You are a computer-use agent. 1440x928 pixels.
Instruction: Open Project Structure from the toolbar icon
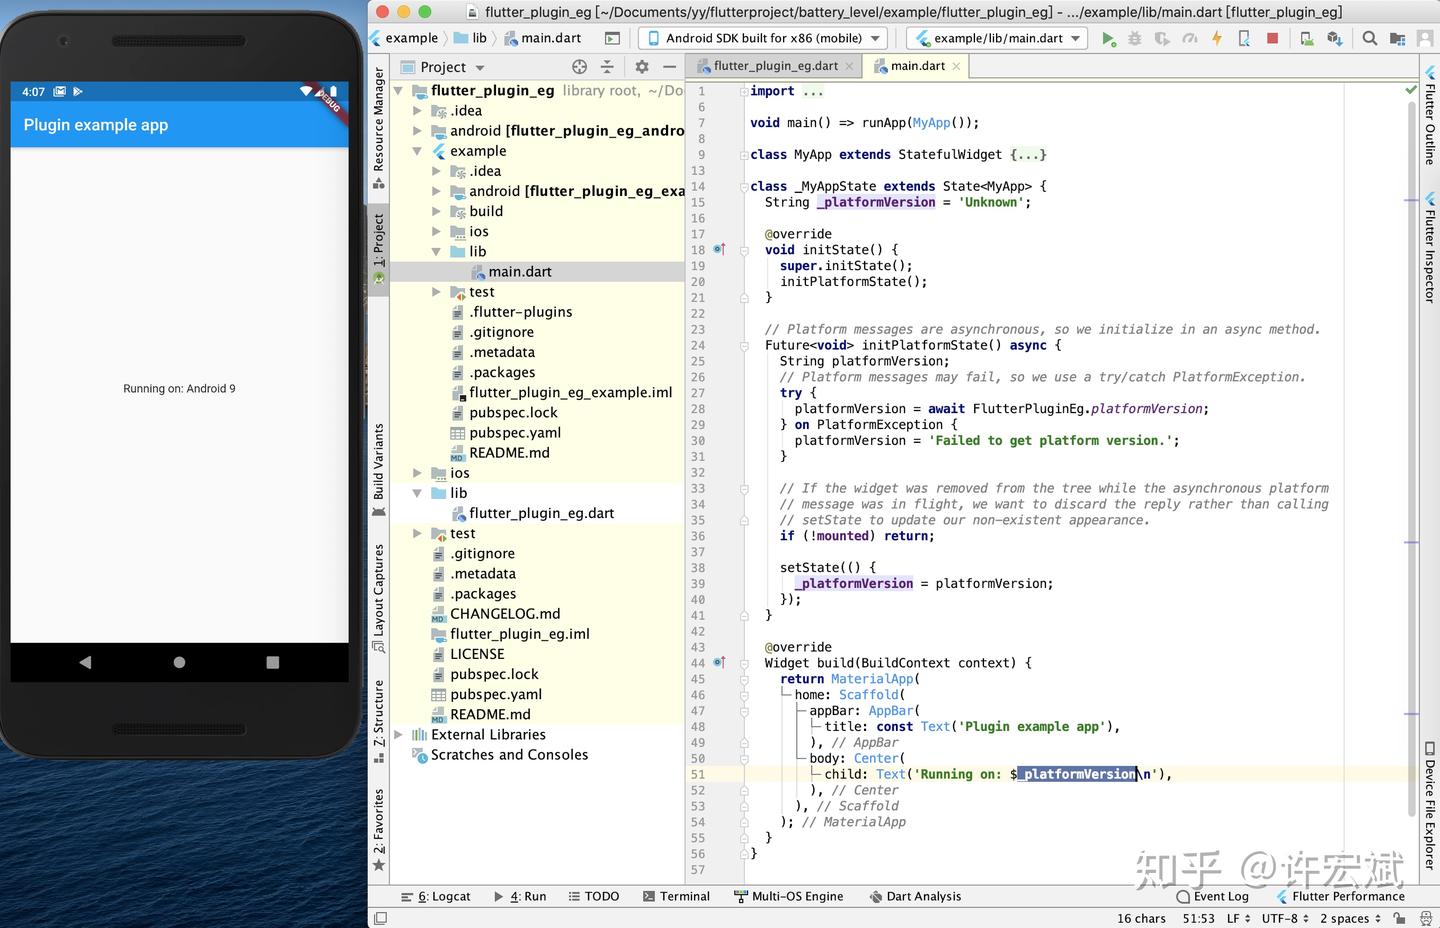[1398, 38]
